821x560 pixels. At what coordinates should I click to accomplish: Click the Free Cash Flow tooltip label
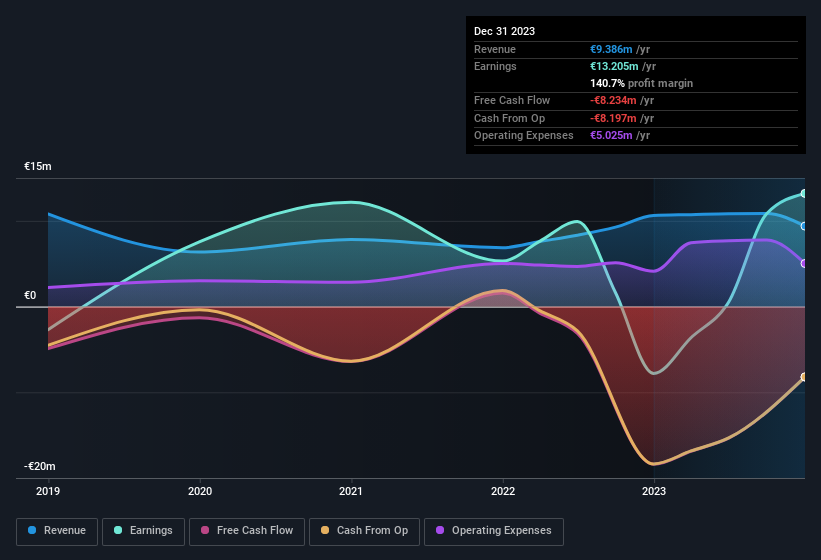[x=512, y=100]
